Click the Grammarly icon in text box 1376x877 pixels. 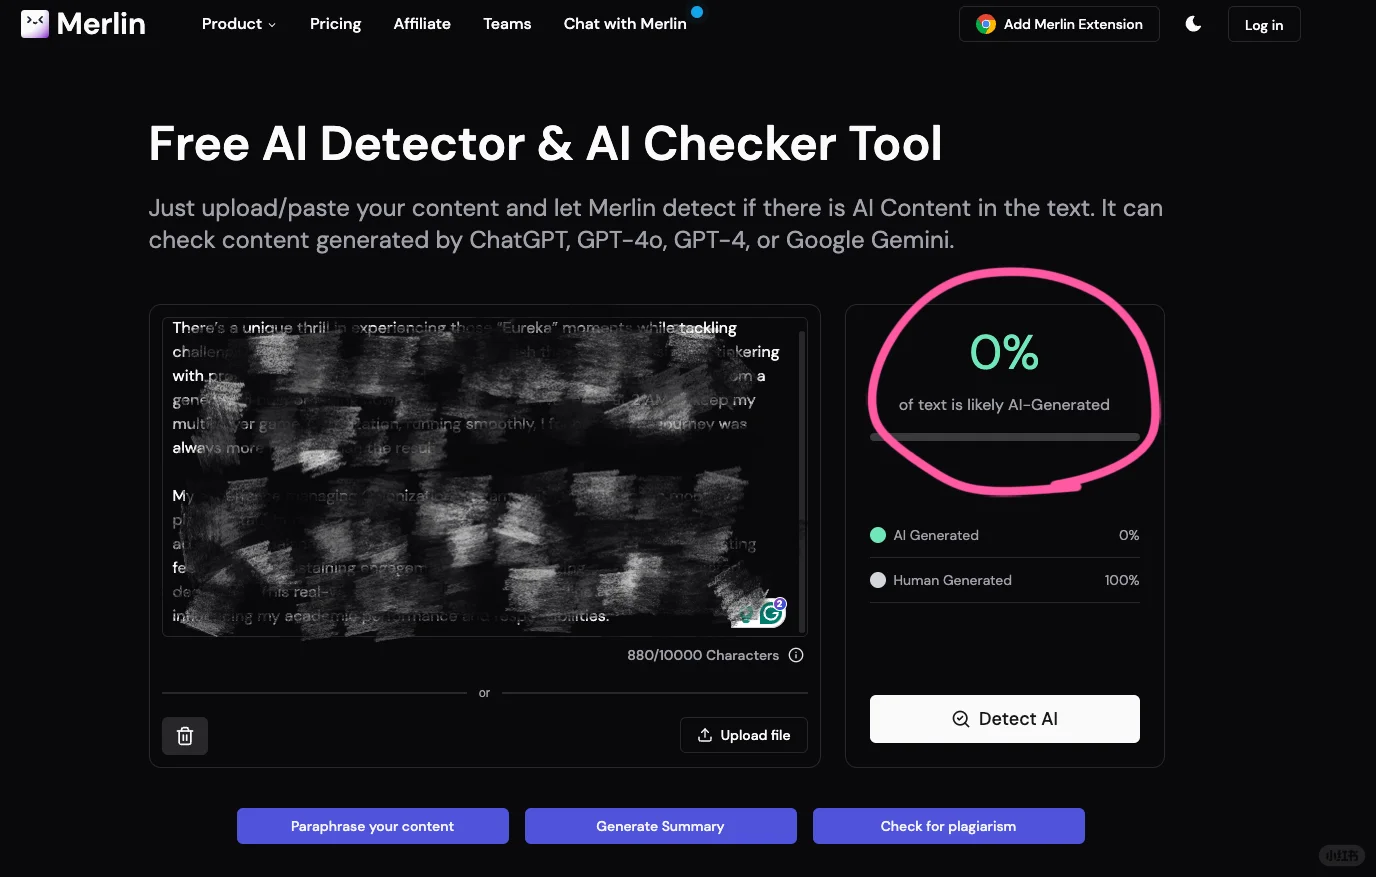[x=771, y=612]
